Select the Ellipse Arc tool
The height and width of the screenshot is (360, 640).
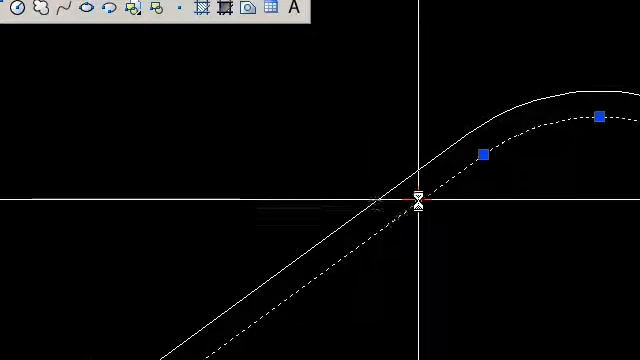pyautogui.click(x=109, y=7)
